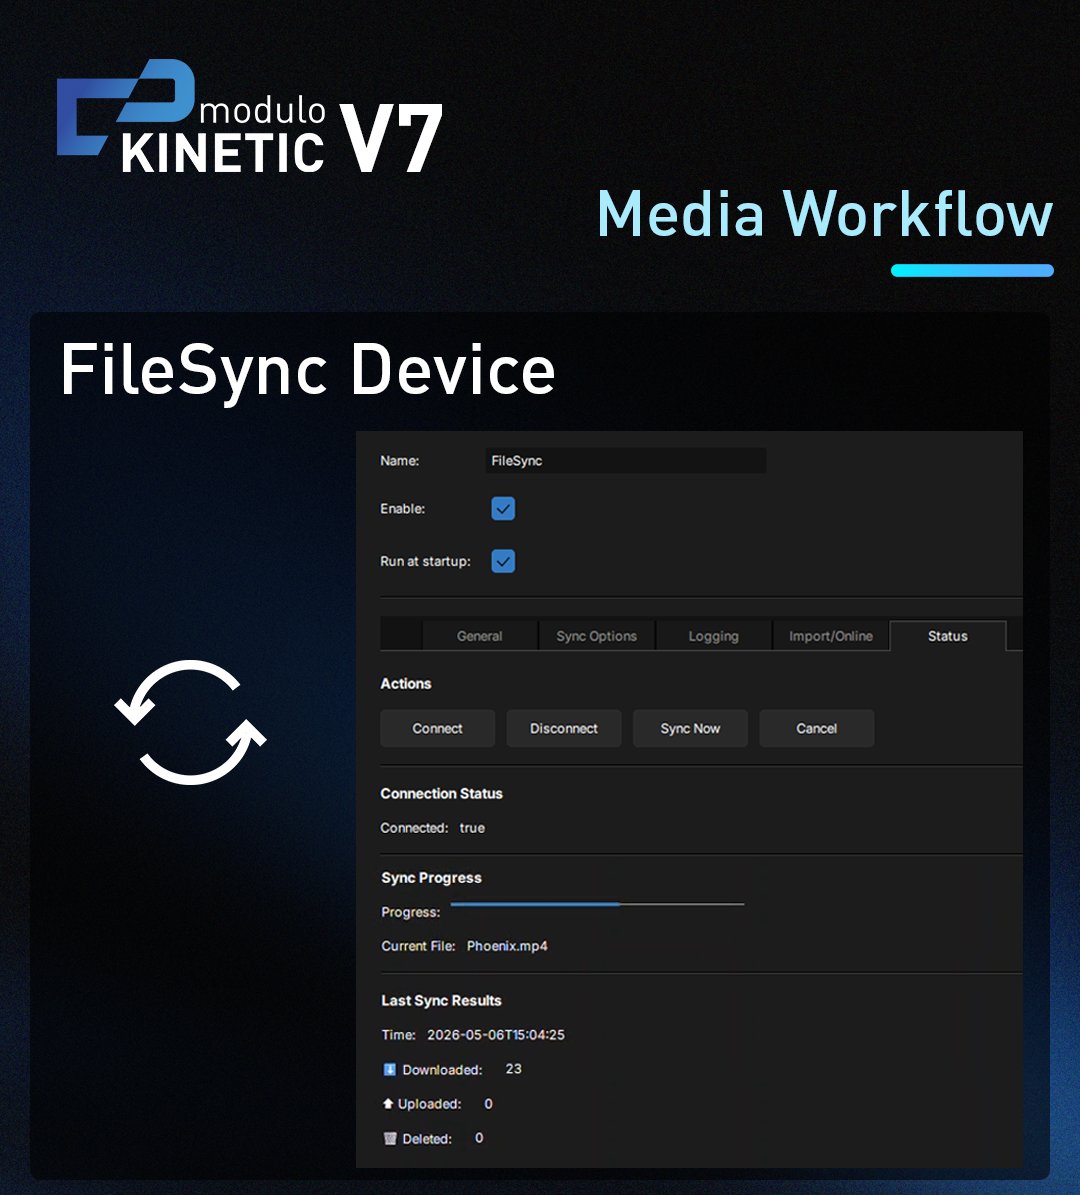
Task: Click the current file name Phoenix.mp4
Action: pos(507,946)
